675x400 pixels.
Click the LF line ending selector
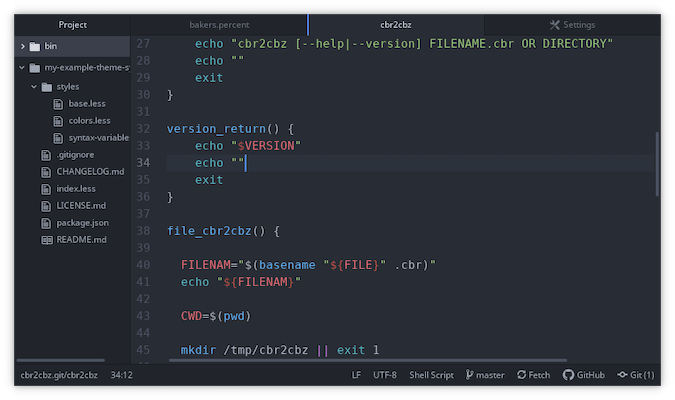(356, 375)
